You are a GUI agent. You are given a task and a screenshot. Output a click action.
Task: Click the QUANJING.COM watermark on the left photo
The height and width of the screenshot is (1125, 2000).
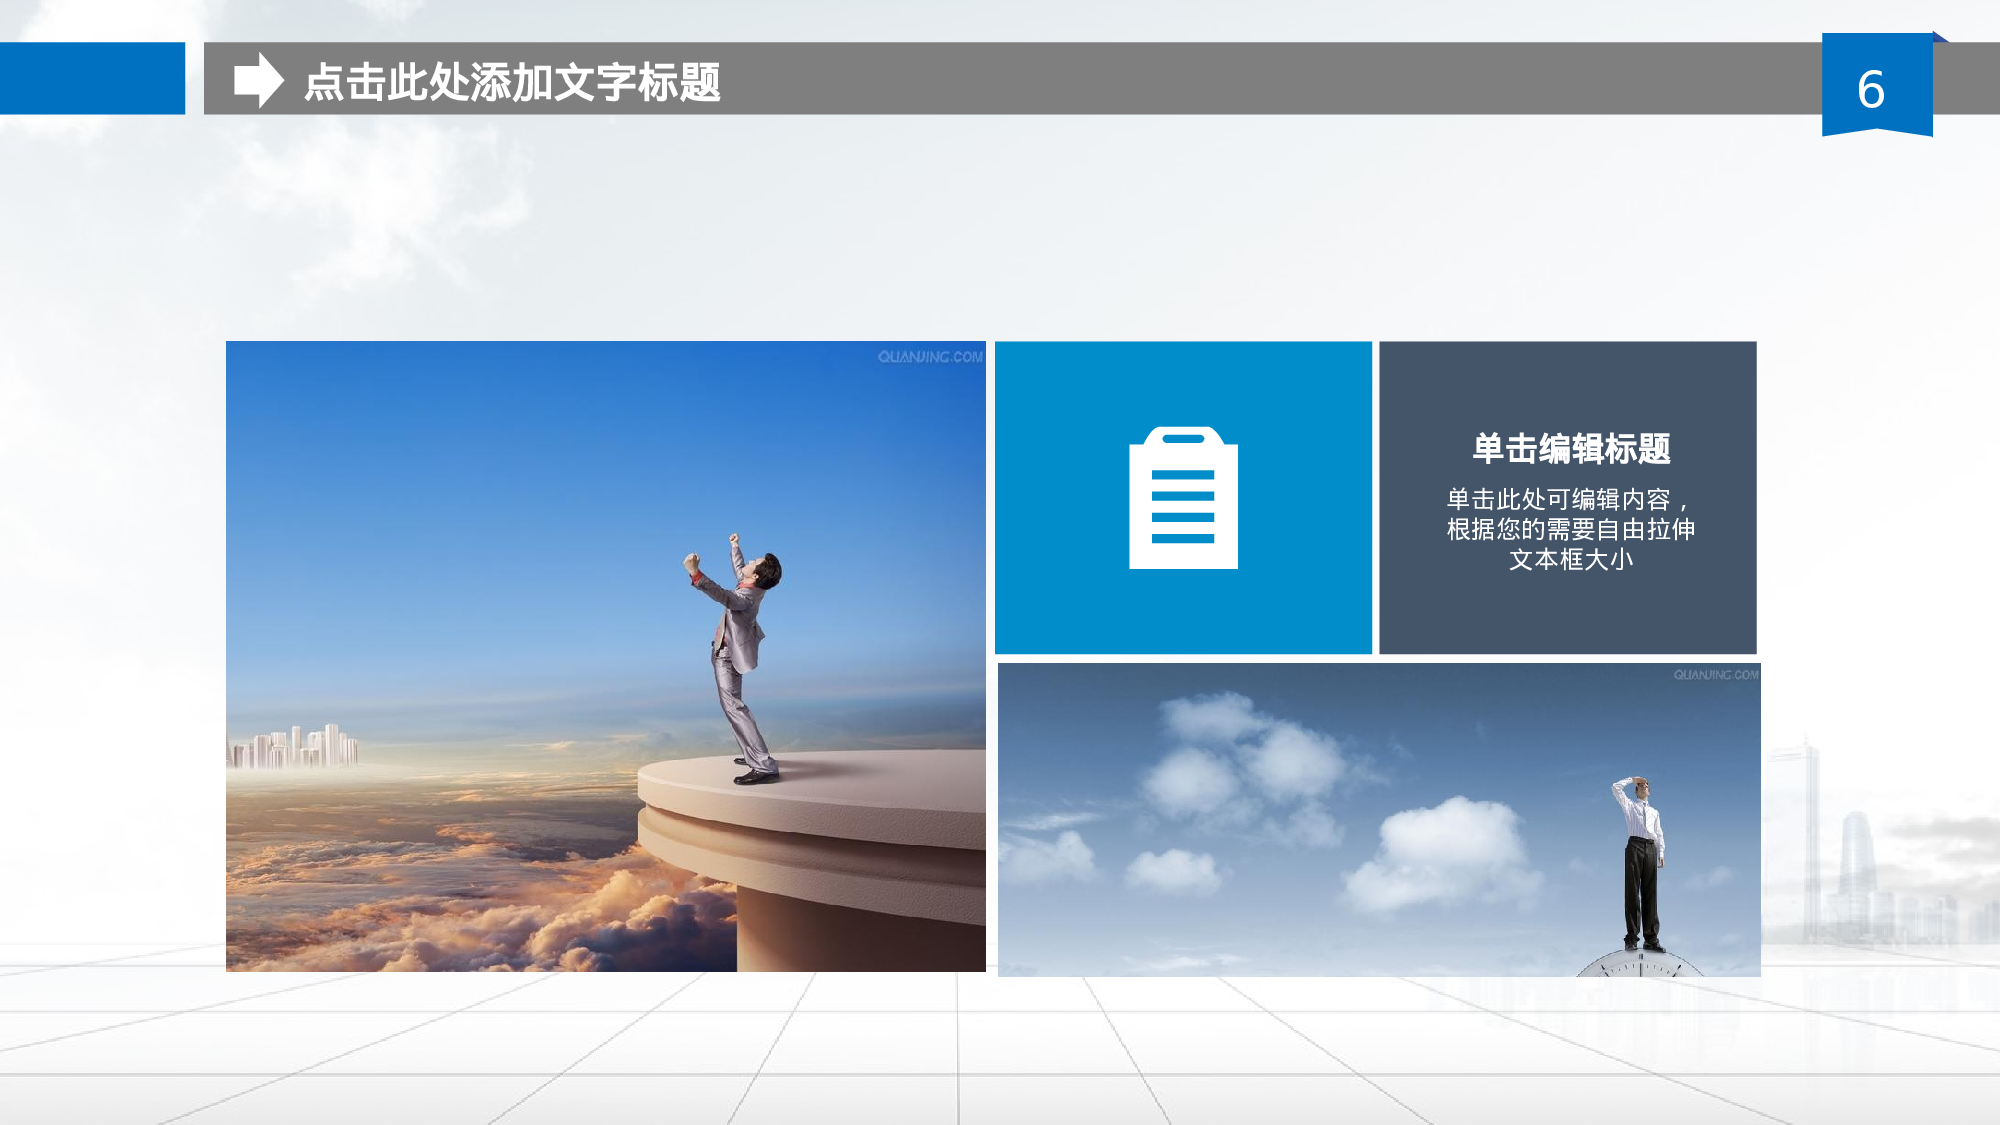point(928,356)
